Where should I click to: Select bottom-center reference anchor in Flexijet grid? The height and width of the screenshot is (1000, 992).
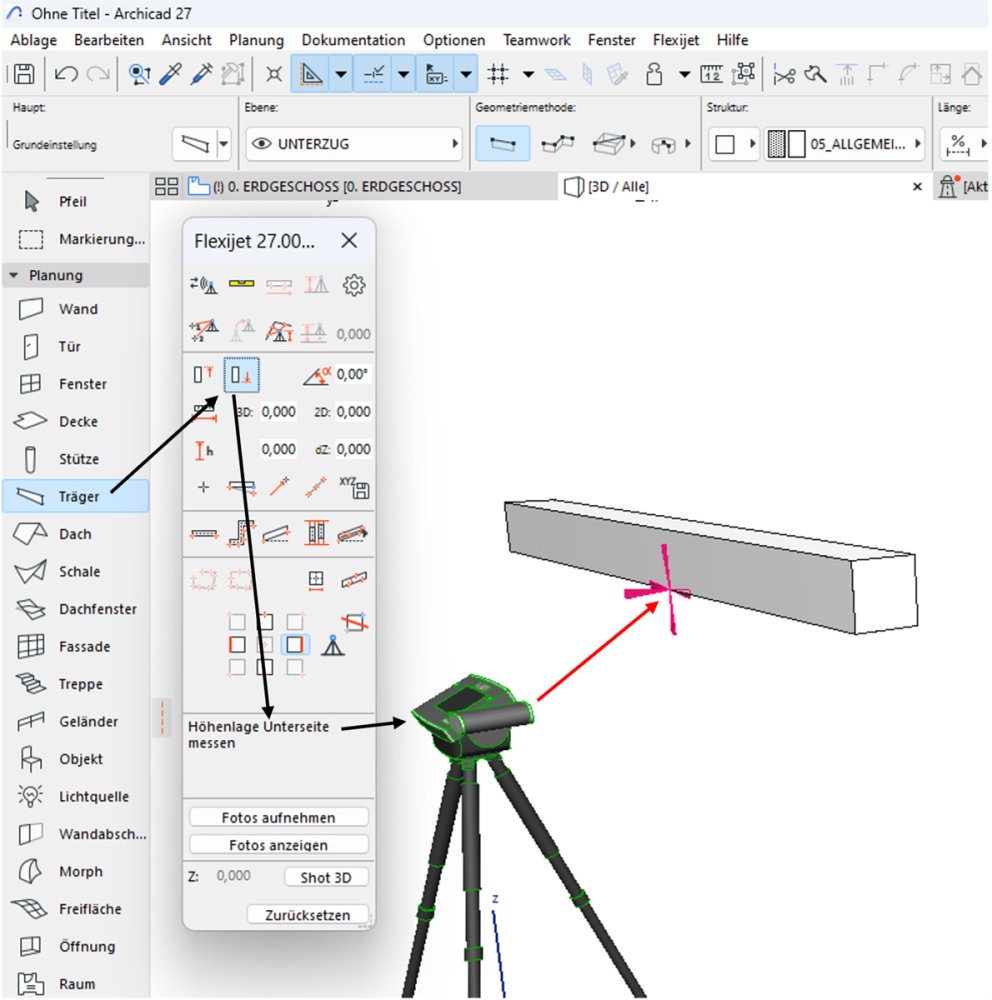tap(265, 668)
